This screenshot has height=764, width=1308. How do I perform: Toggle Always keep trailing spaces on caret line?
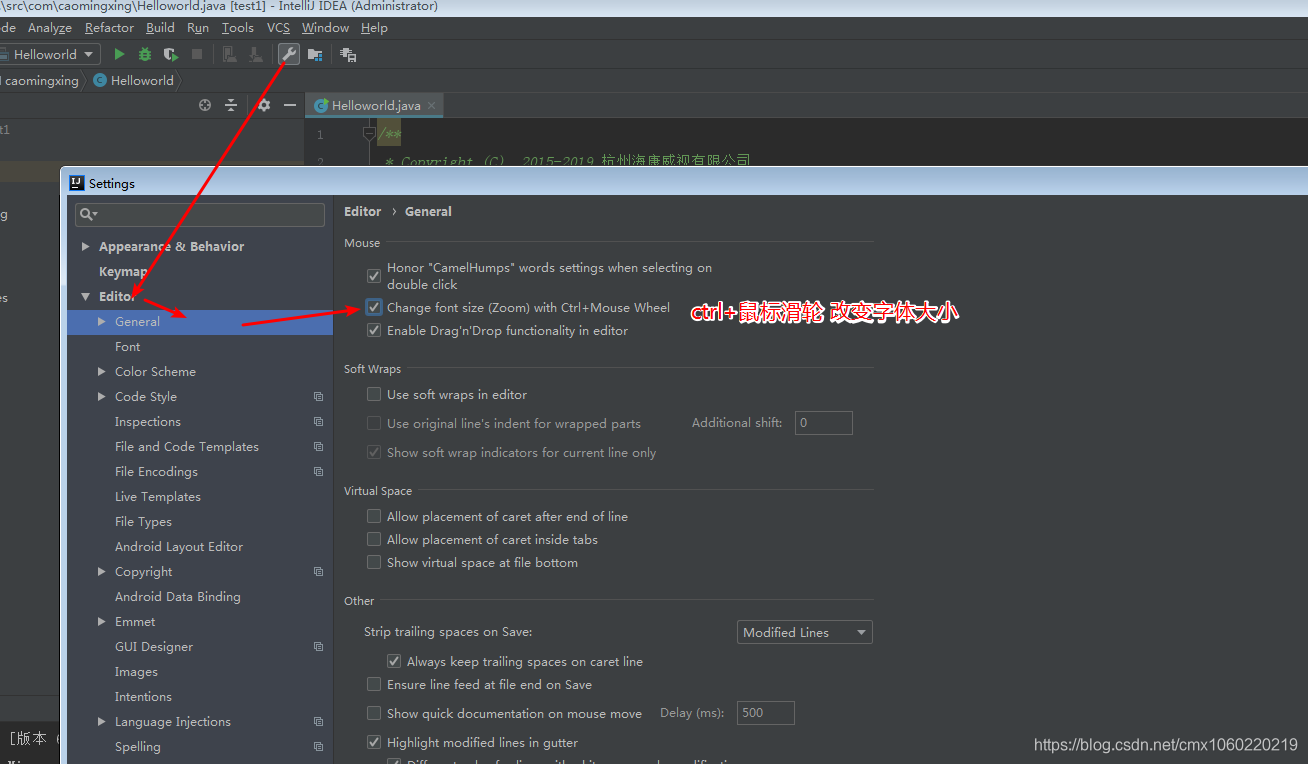(x=394, y=662)
